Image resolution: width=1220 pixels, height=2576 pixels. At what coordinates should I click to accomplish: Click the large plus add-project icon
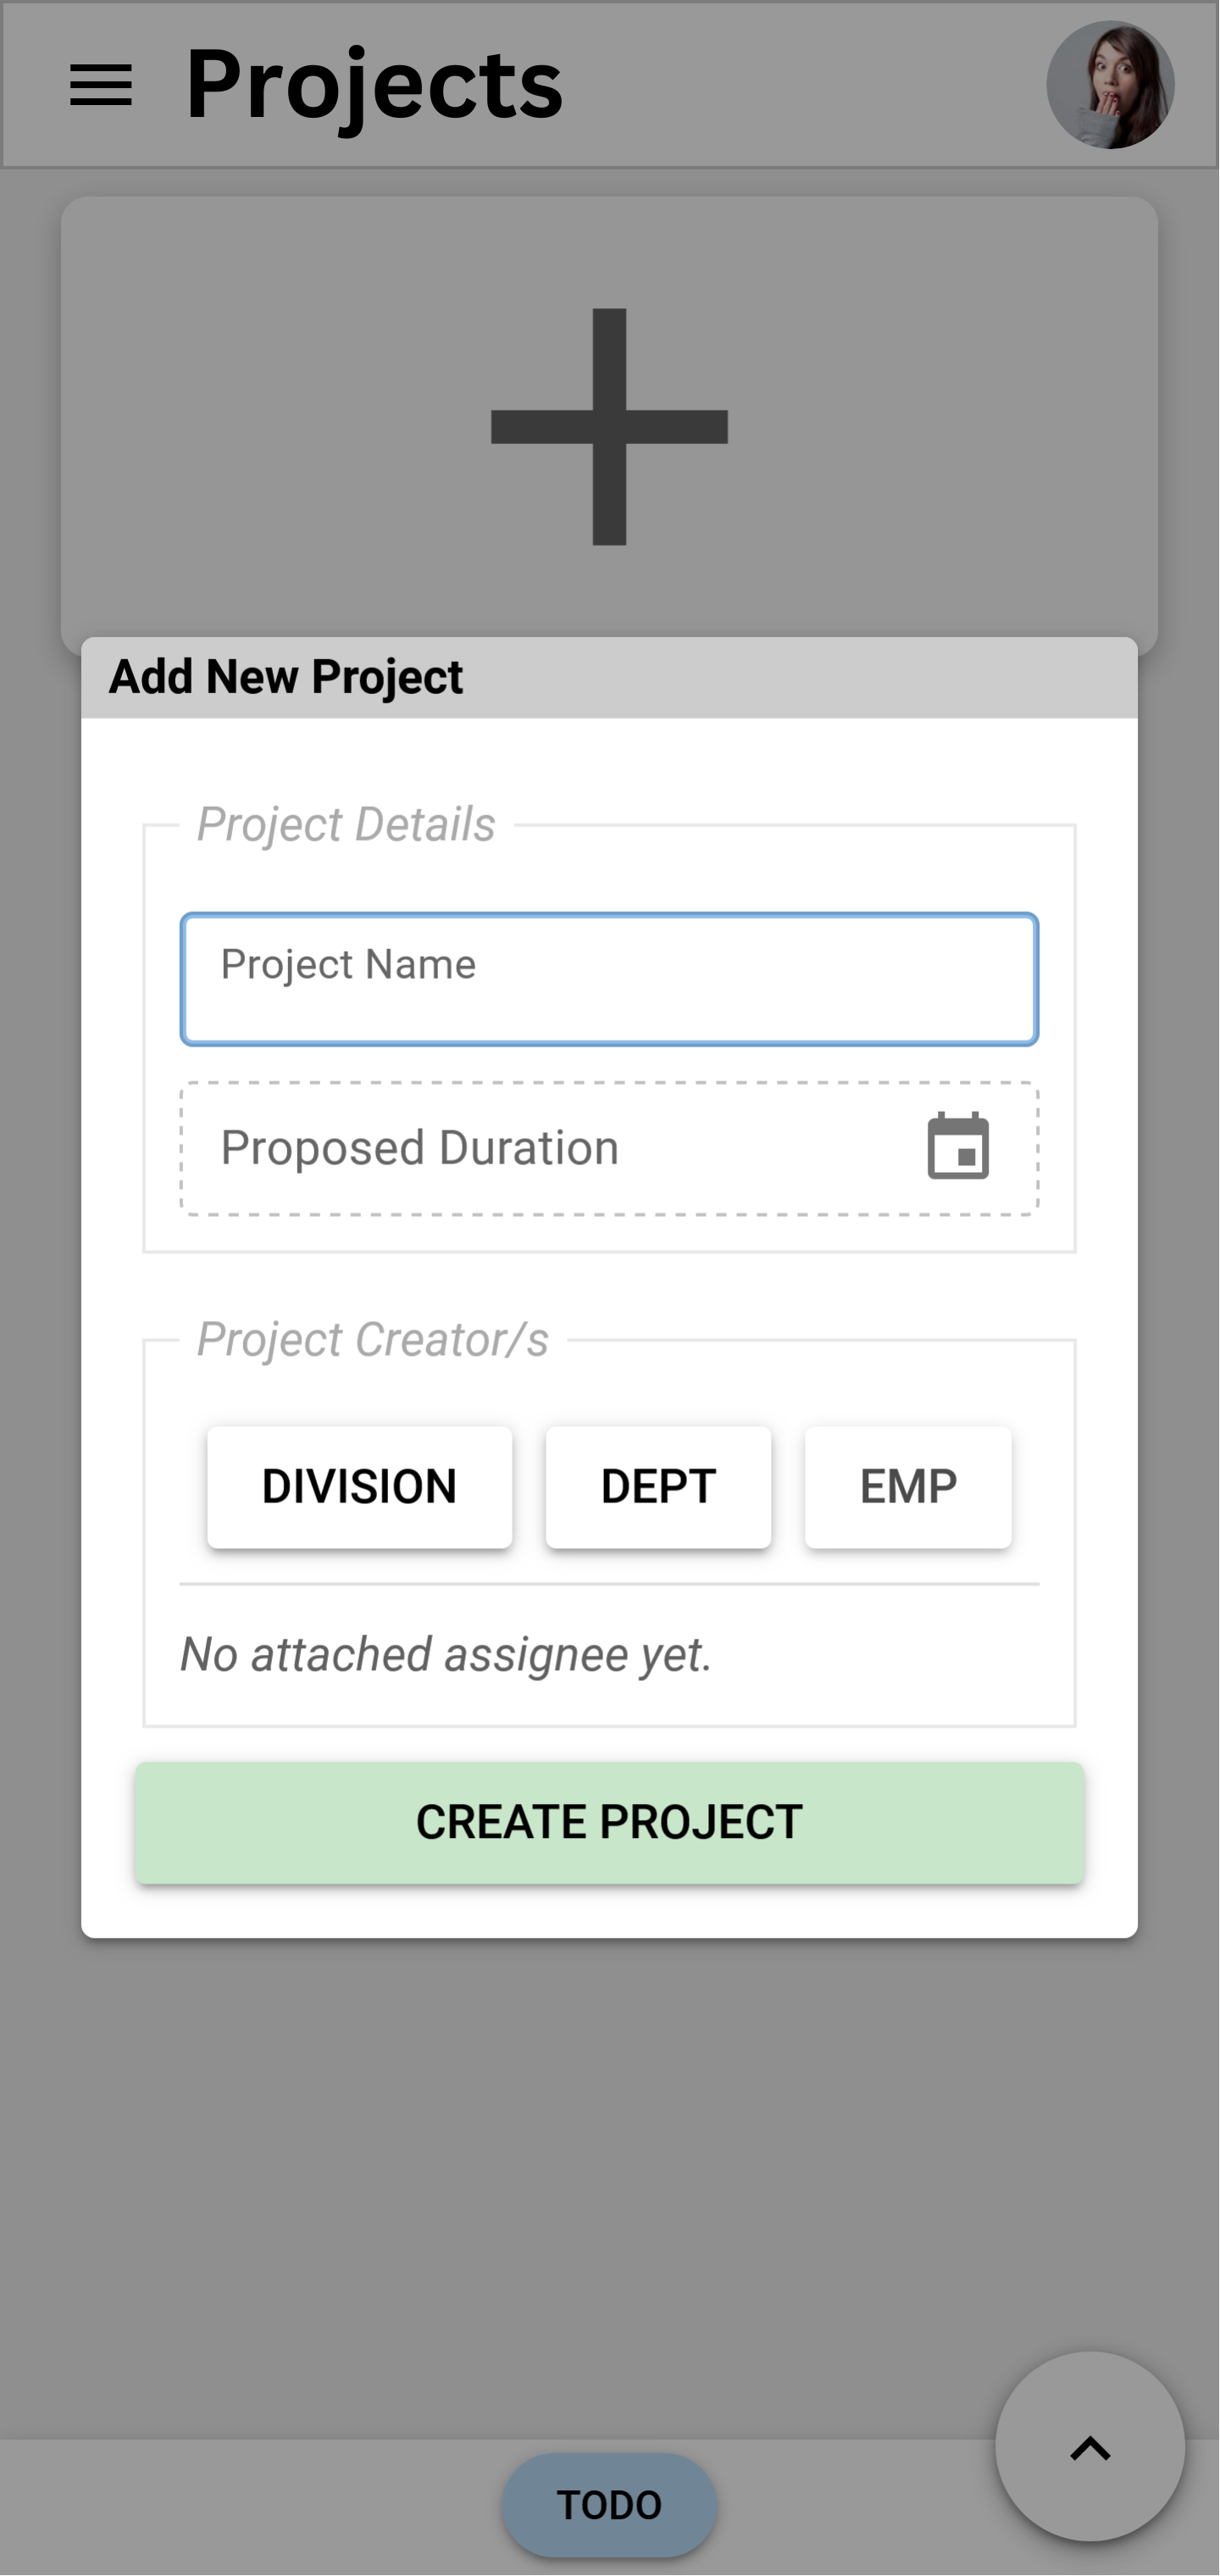click(609, 427)
